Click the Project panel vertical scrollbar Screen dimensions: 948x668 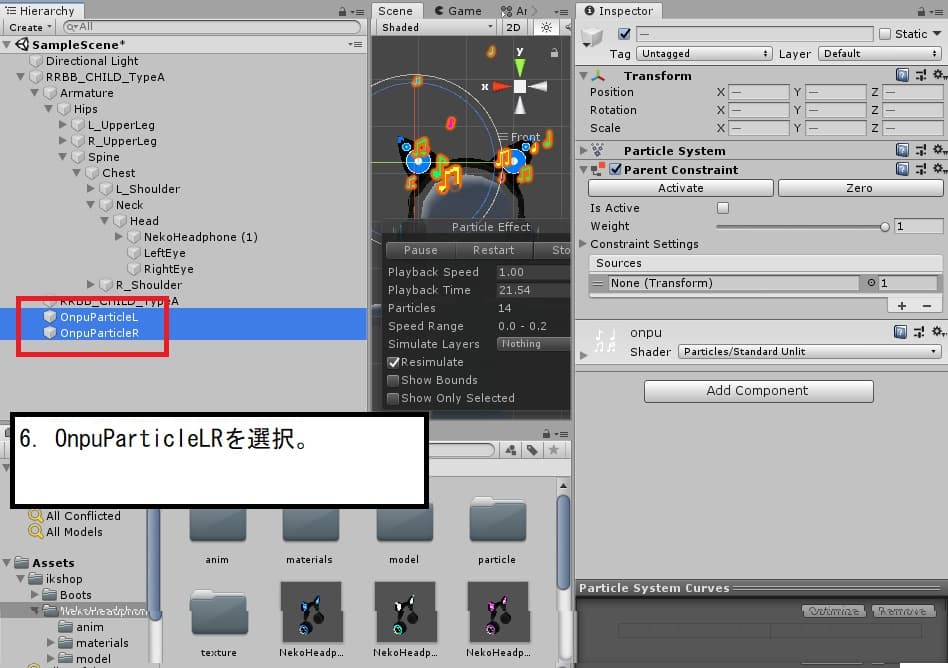tap(563, 541)
